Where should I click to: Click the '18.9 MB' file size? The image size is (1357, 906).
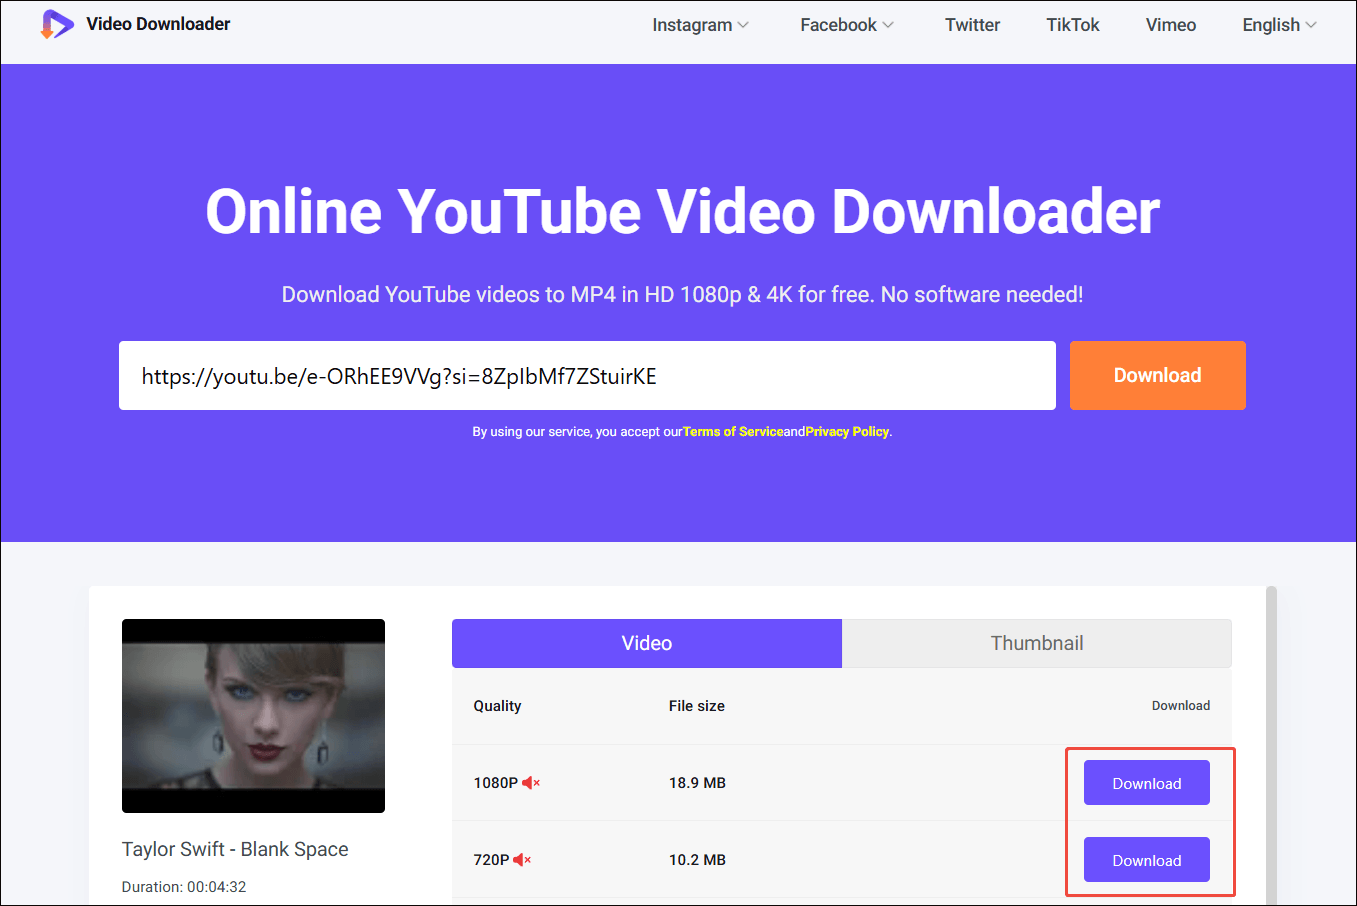click(697, 783)
